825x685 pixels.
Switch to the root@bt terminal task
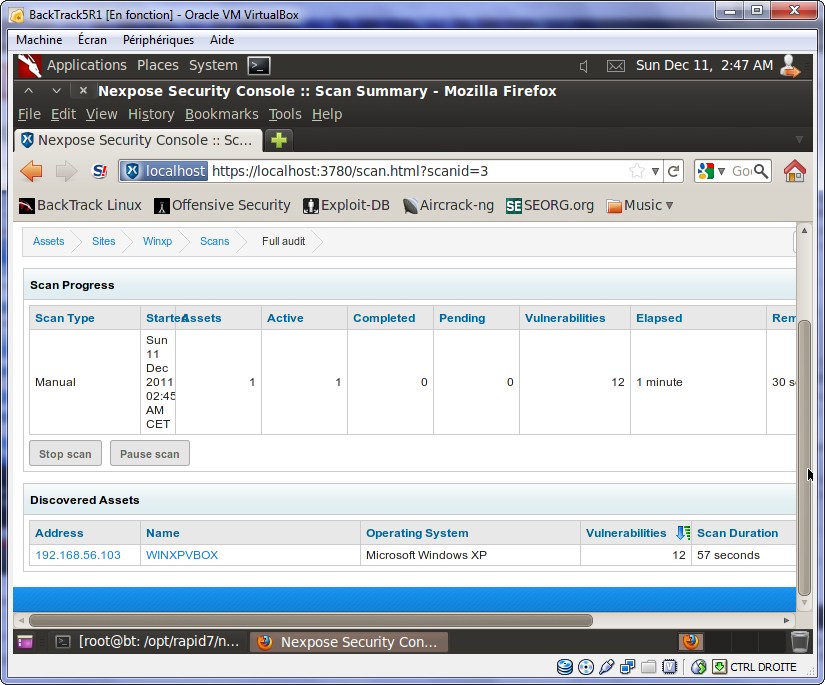click(x=148, y=642)
